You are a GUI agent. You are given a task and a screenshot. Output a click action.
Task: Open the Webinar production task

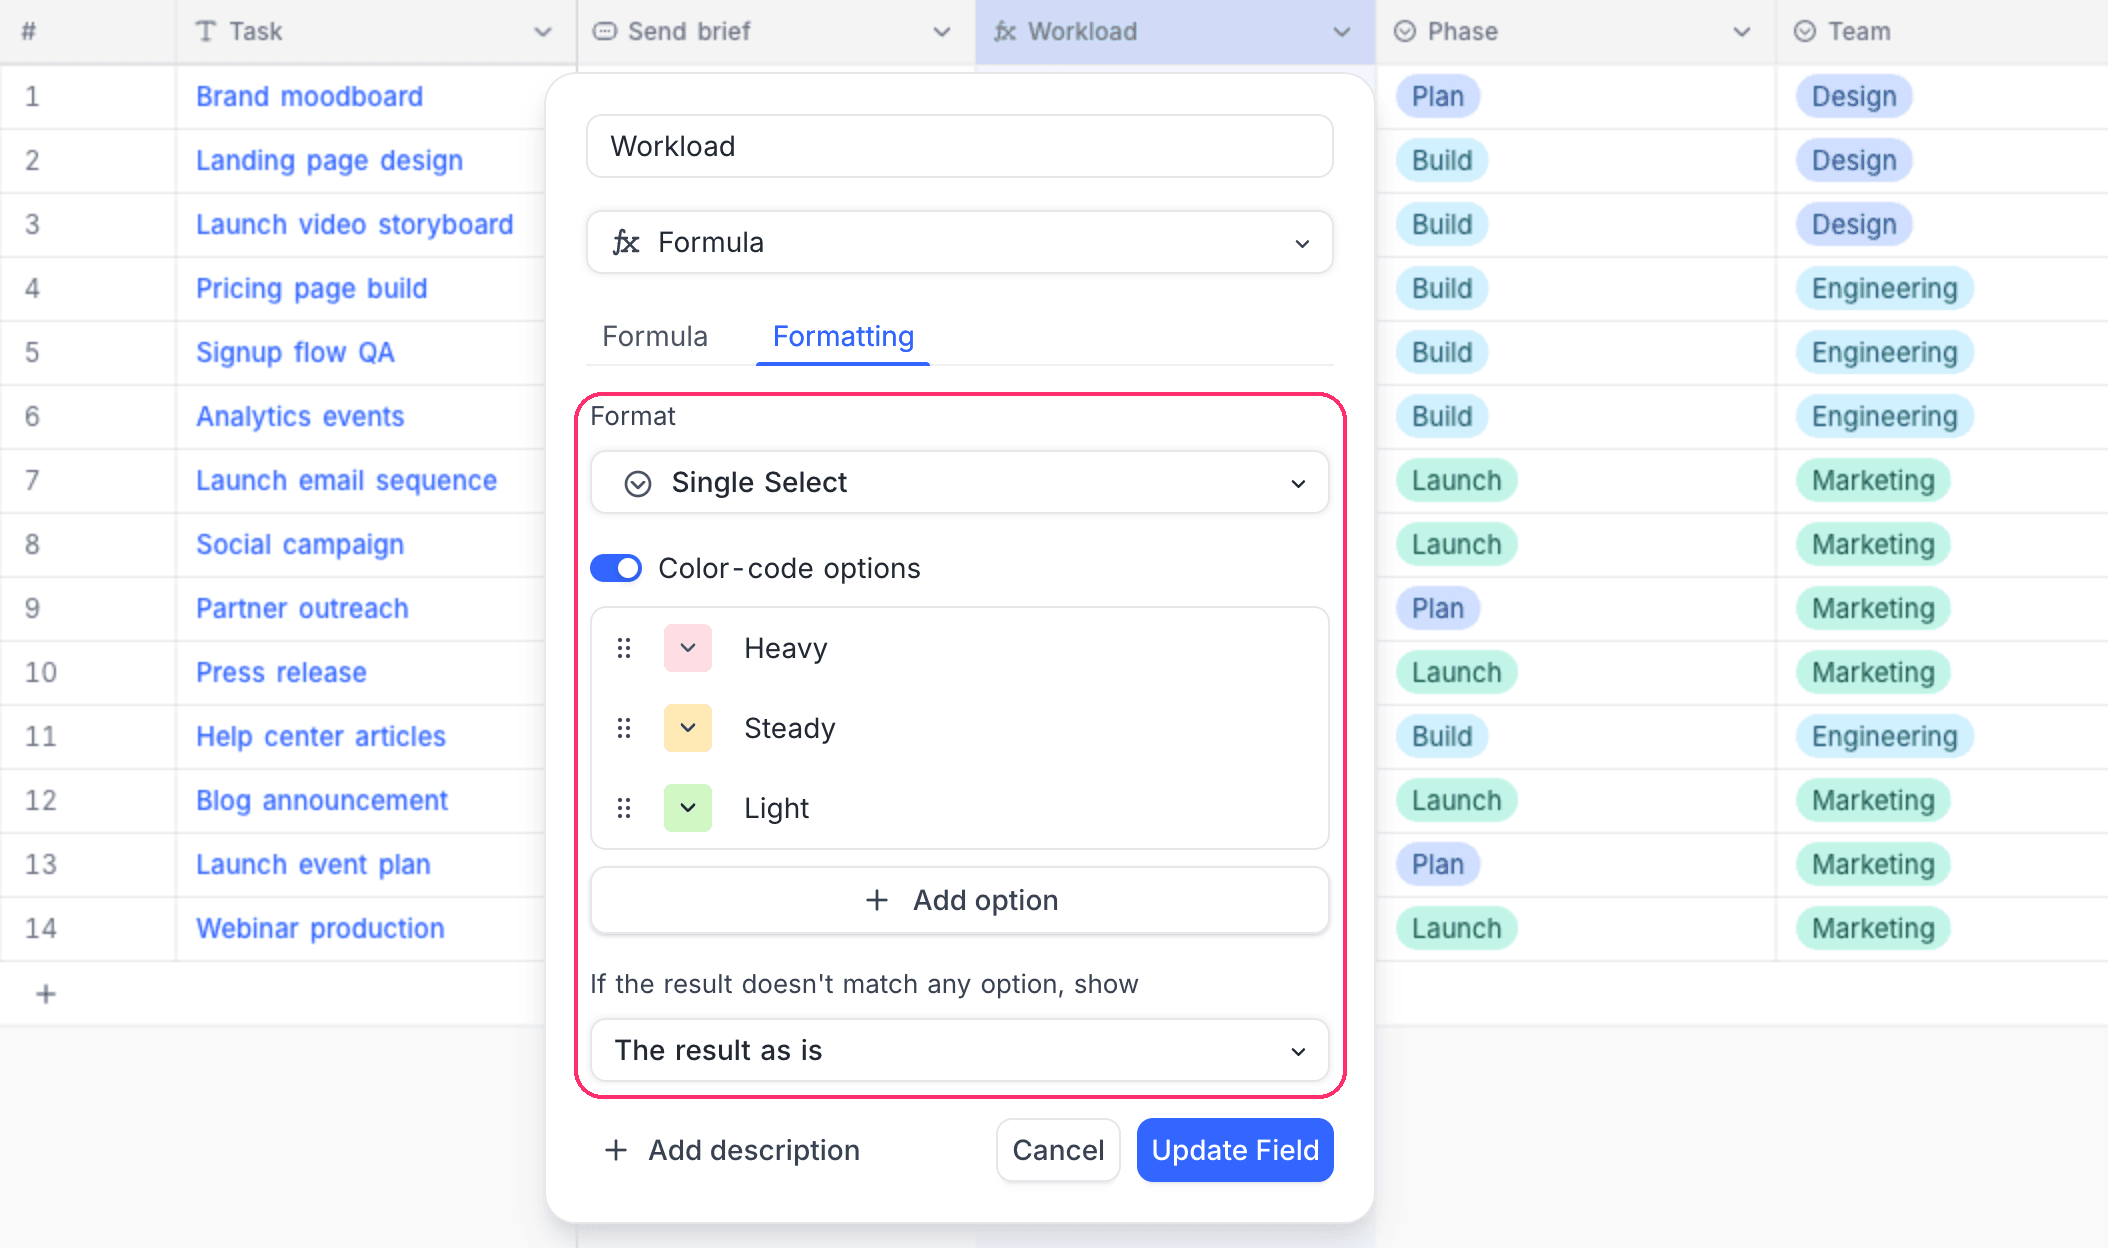(x=320, y=928)
